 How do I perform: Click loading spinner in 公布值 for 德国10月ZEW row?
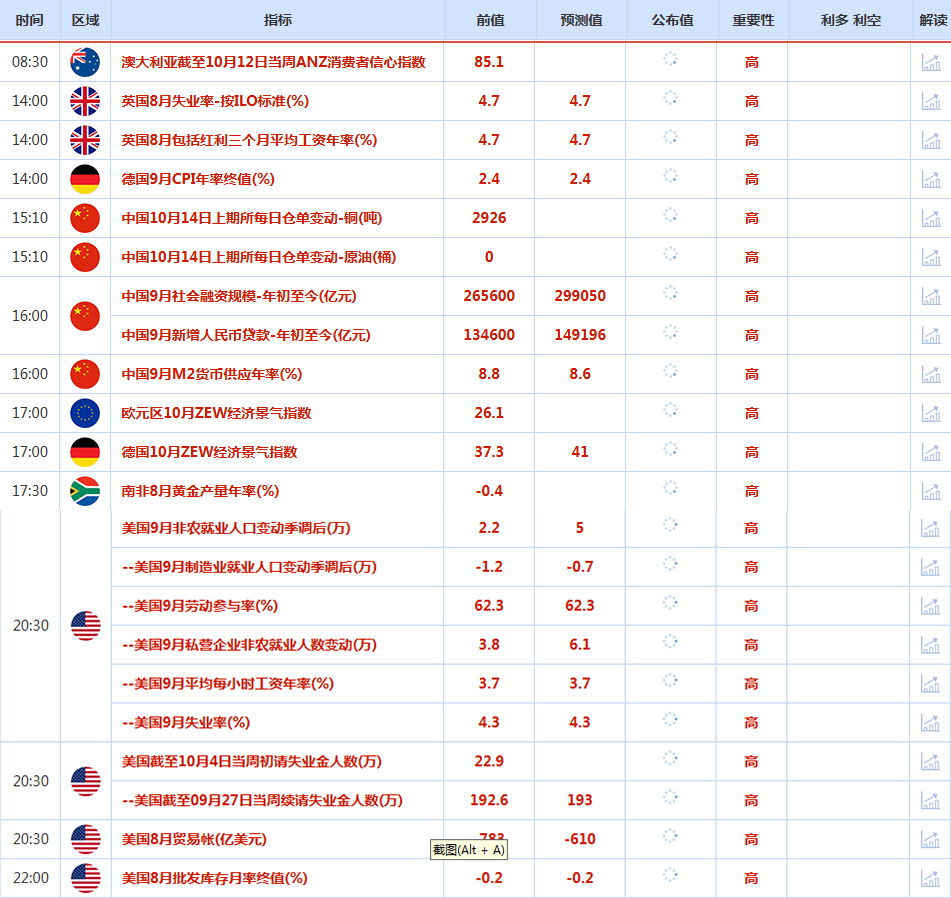point(671,451)
